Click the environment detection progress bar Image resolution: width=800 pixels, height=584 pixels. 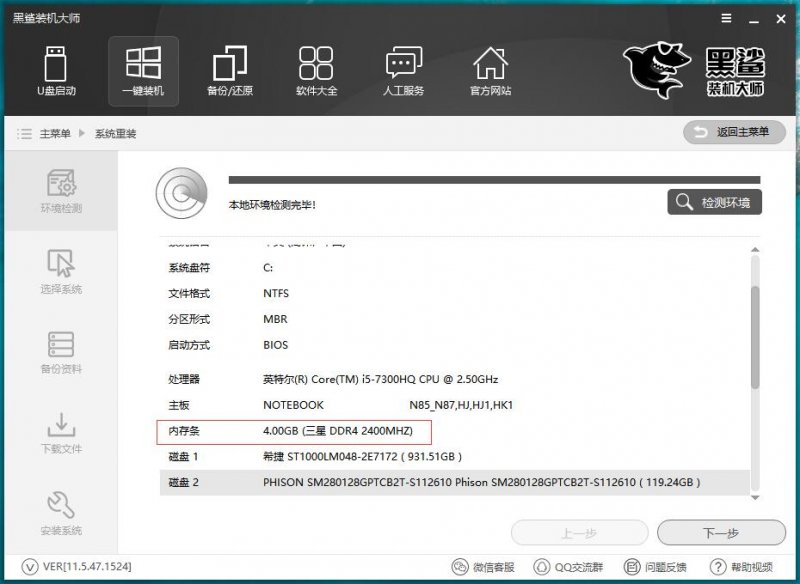point(494,180)
